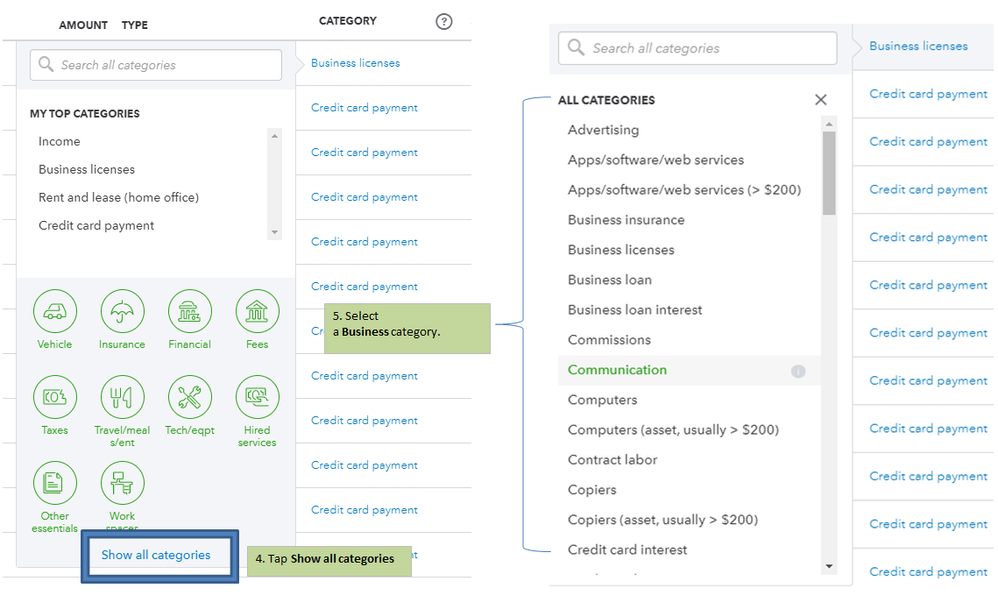Image resolution: width=998 pixels, height=596 pixels.
Task: Select Income from top categories
Action: click(x=59, y=142)
